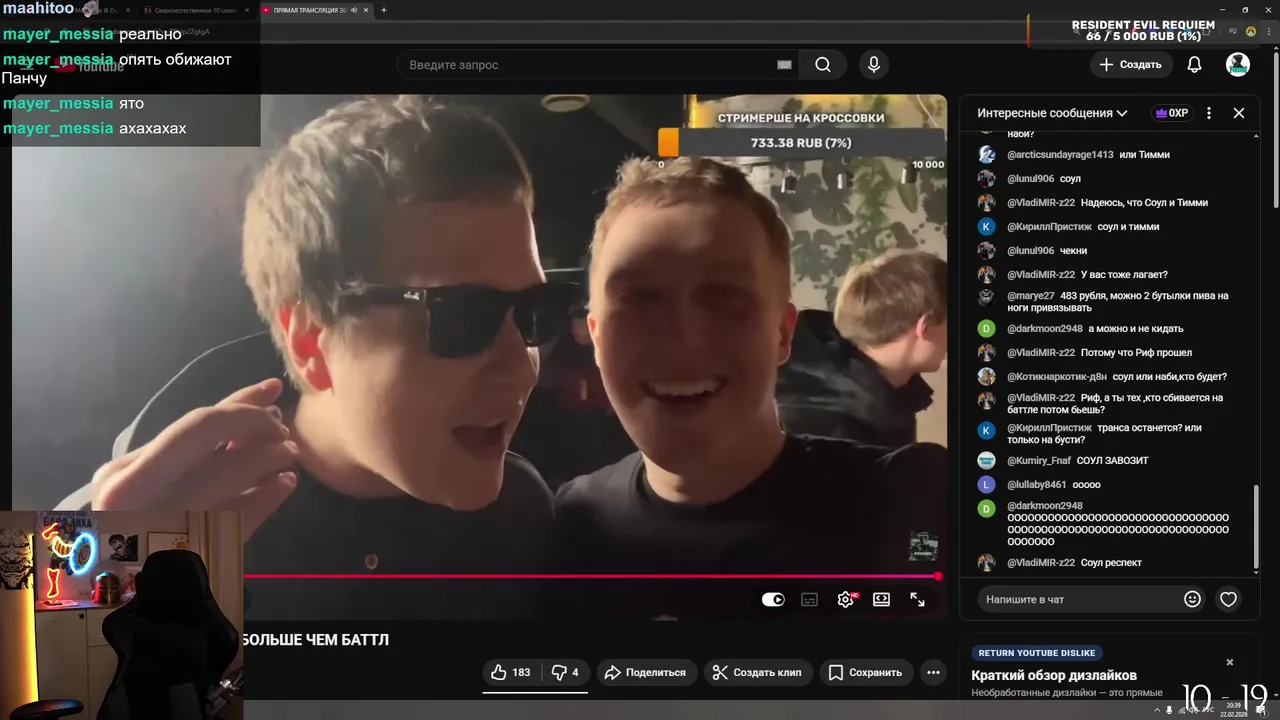
Task: Click @arcticsundayrage1413 username in chat
Action: tap(1060, 155)
